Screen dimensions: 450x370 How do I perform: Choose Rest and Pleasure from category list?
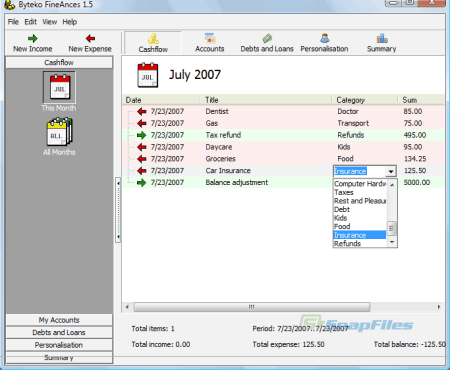pyautogui.click(x=360, y=201)
